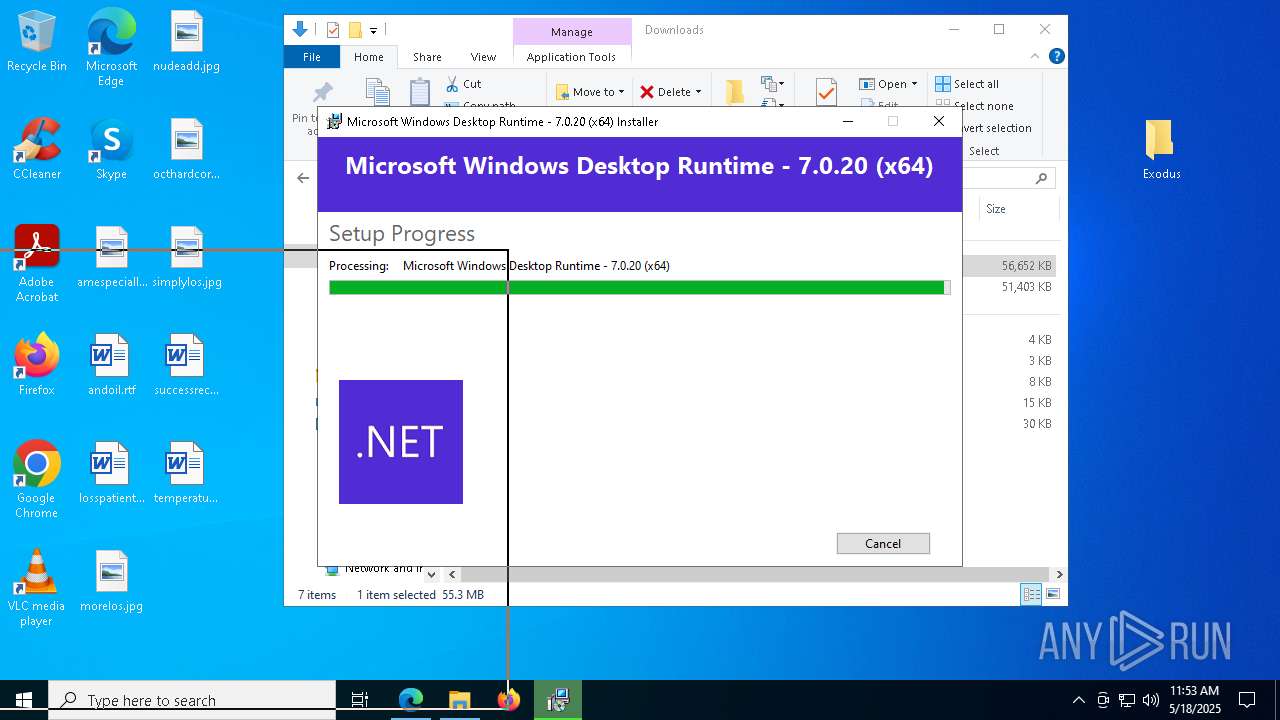Open Task View from taskbar
This screenshot has width=1280, height=720.
[360, 700]
